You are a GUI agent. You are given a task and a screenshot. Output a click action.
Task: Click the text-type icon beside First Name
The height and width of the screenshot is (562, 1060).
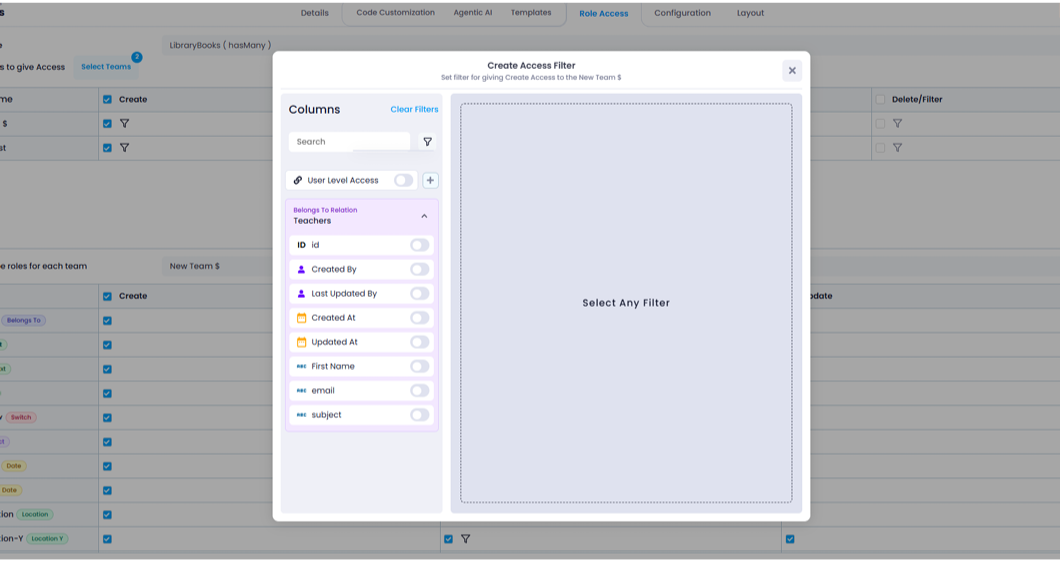click(x=302, y=367)
